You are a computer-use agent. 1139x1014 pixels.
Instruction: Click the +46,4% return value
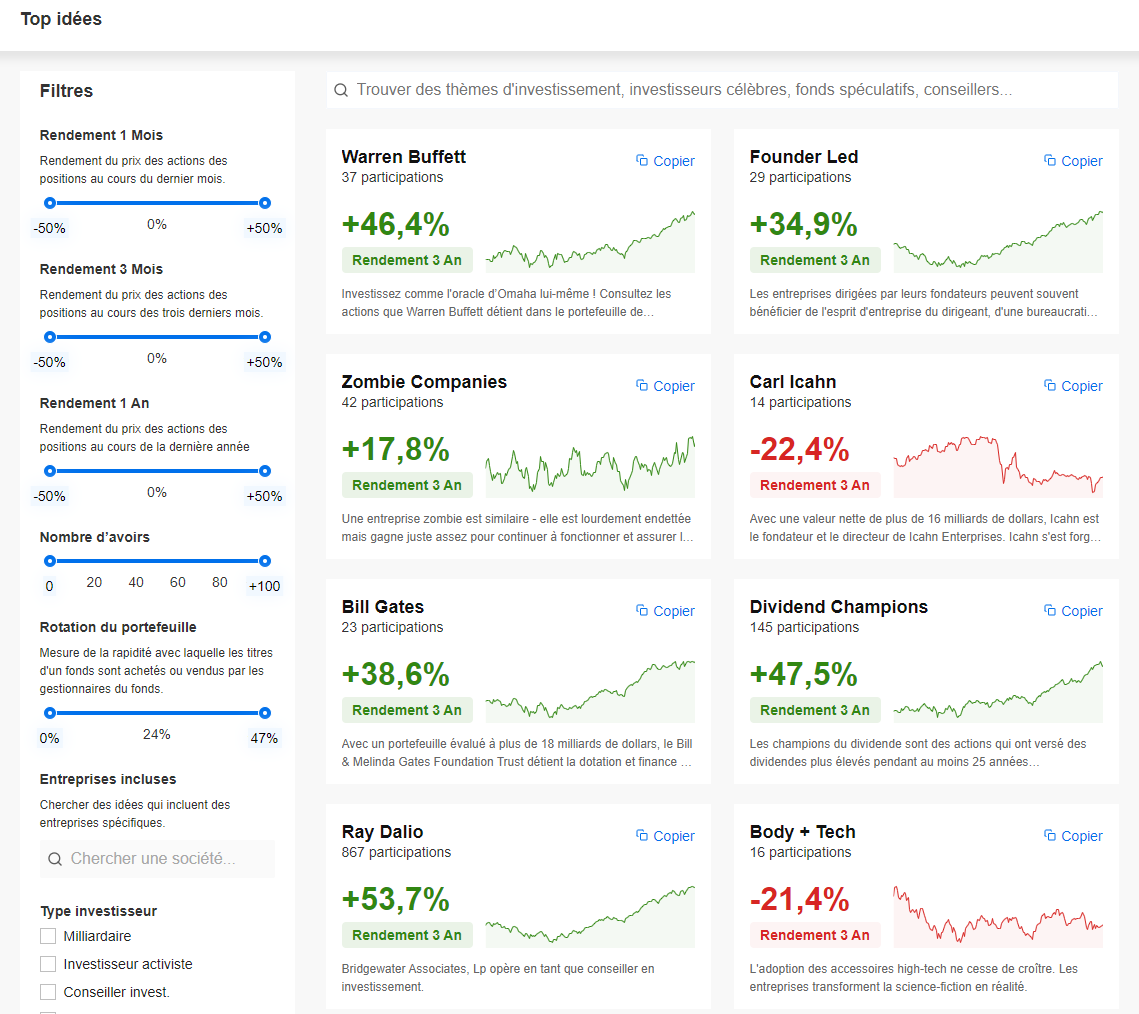[x=396, y=224]
